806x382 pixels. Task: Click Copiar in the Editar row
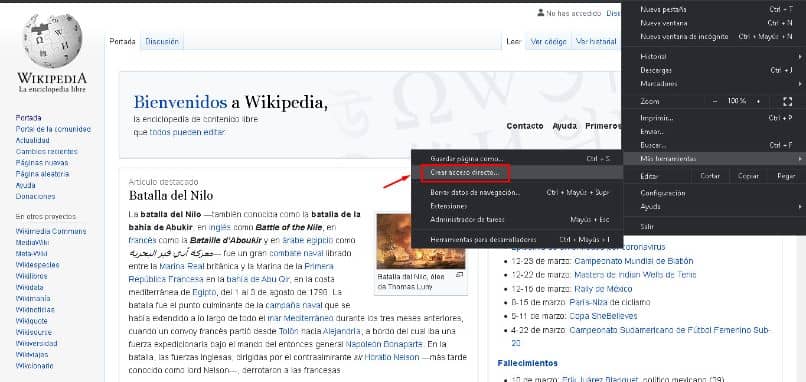point(748,176)
